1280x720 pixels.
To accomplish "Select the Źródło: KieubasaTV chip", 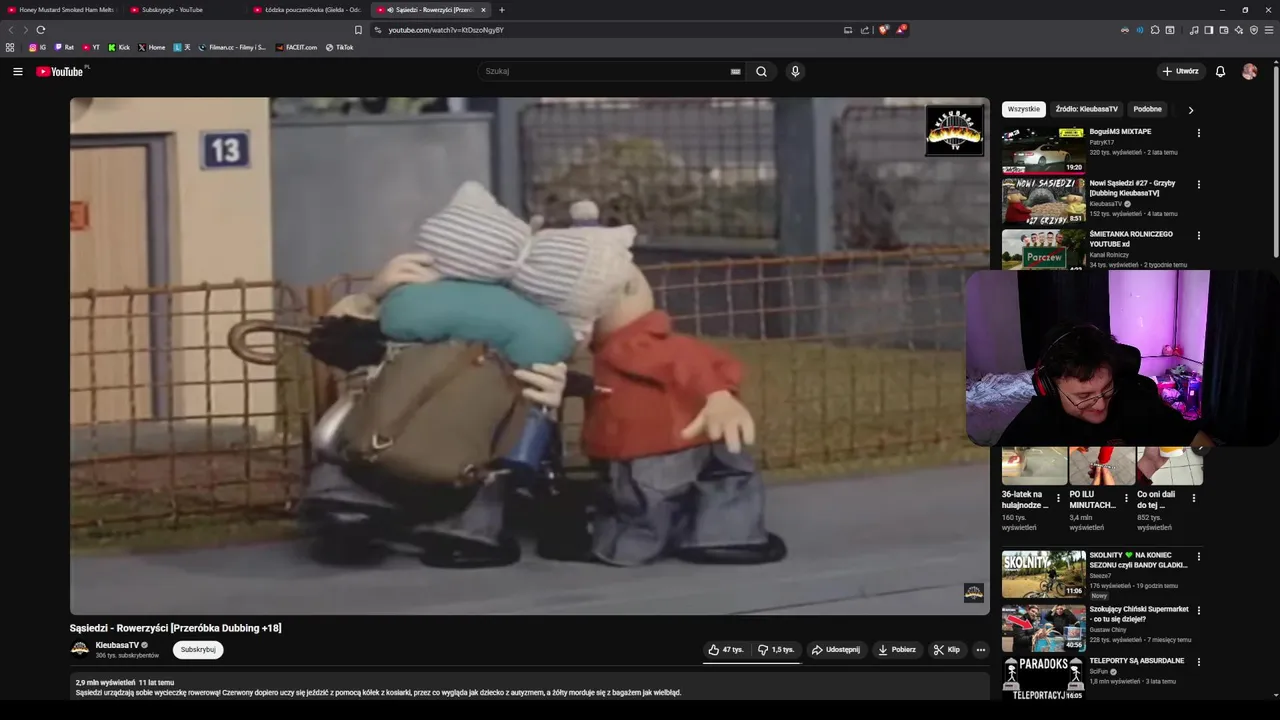I will tap(1086, 109).
